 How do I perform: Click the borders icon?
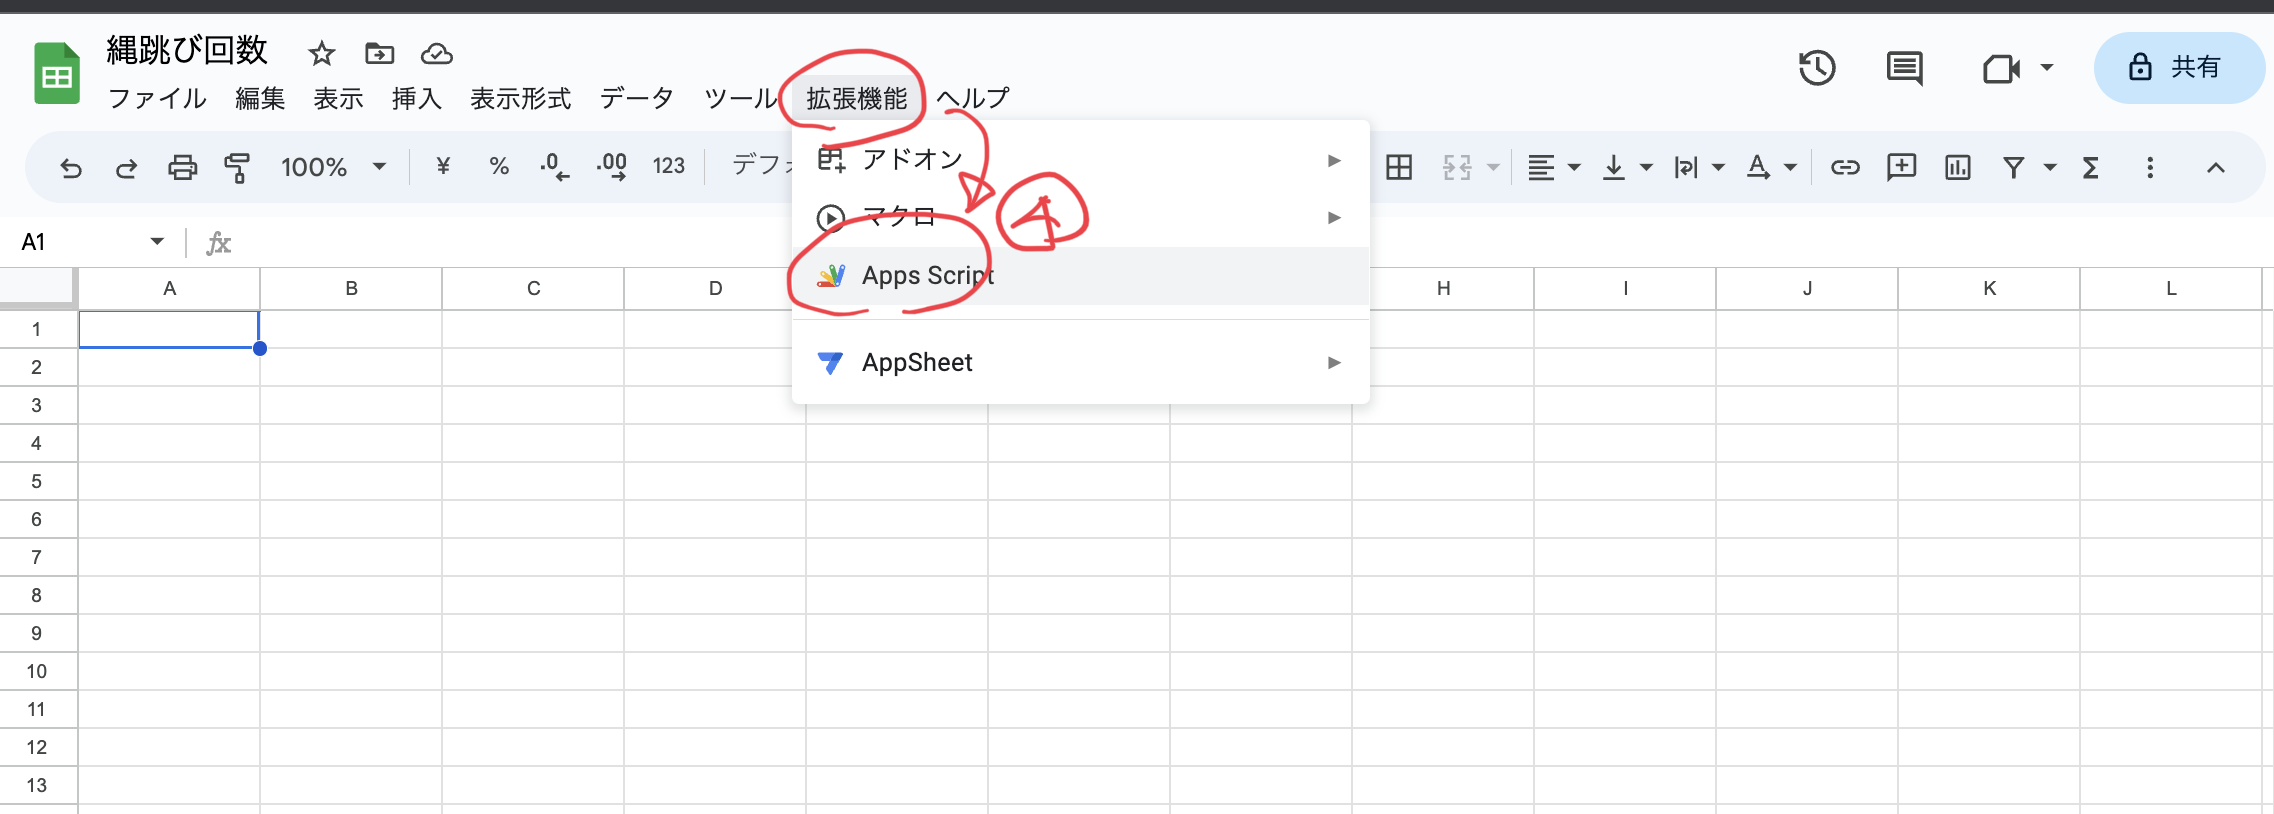(1399, 167)
